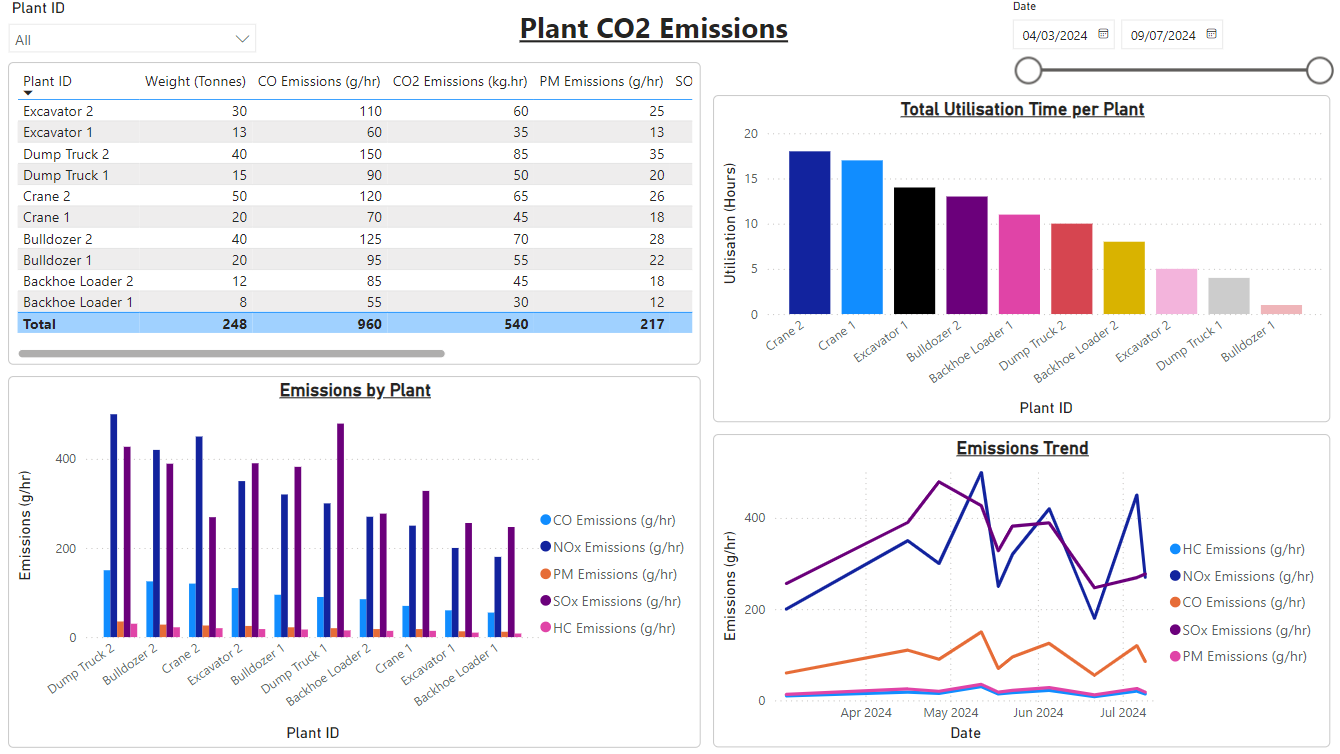Click the right handle of the date slider
This screenshot has height=754, width=1340.
coord(1320,70)
